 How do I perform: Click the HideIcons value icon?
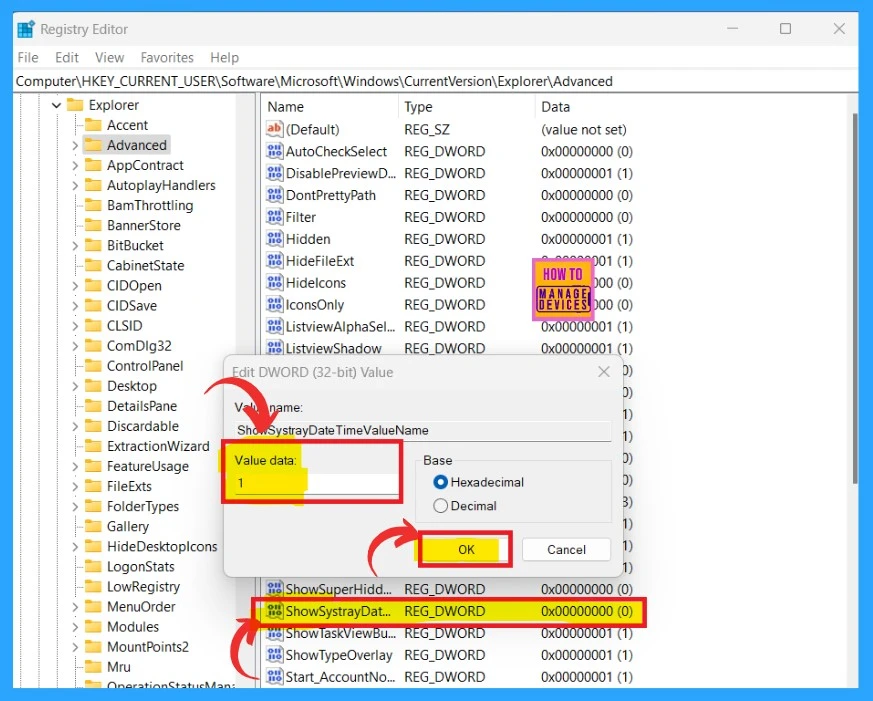tap(274, 282)
